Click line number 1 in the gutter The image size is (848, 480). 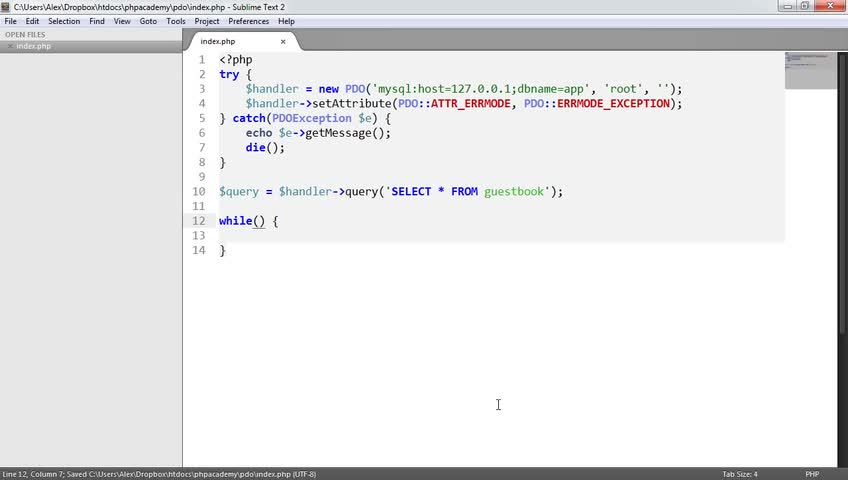202,59
